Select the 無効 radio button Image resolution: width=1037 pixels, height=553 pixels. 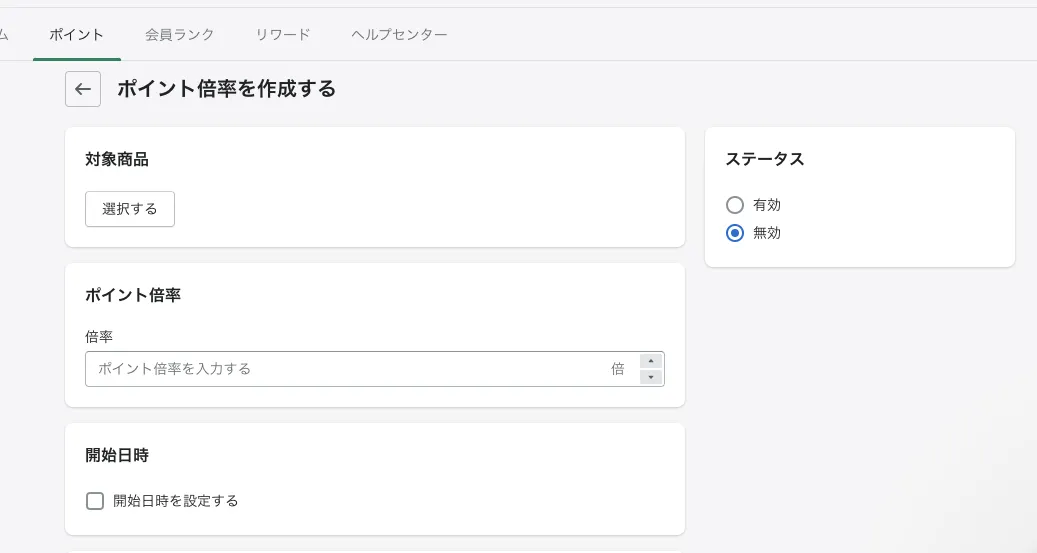coord(735,233)
